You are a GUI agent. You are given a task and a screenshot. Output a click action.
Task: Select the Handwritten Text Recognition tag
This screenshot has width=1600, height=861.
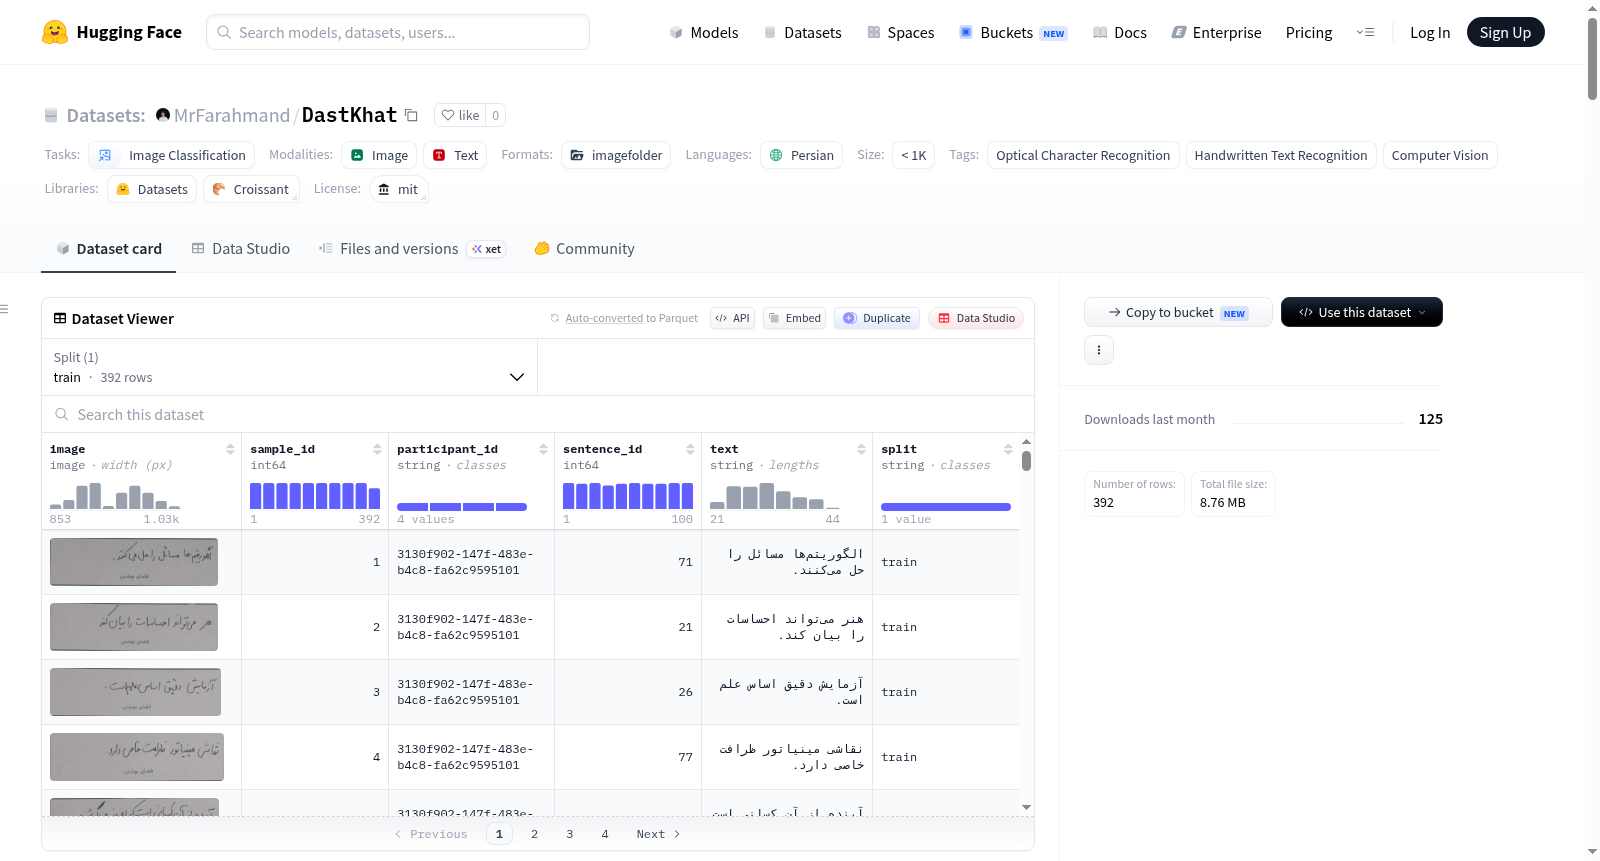point(1281,155)
